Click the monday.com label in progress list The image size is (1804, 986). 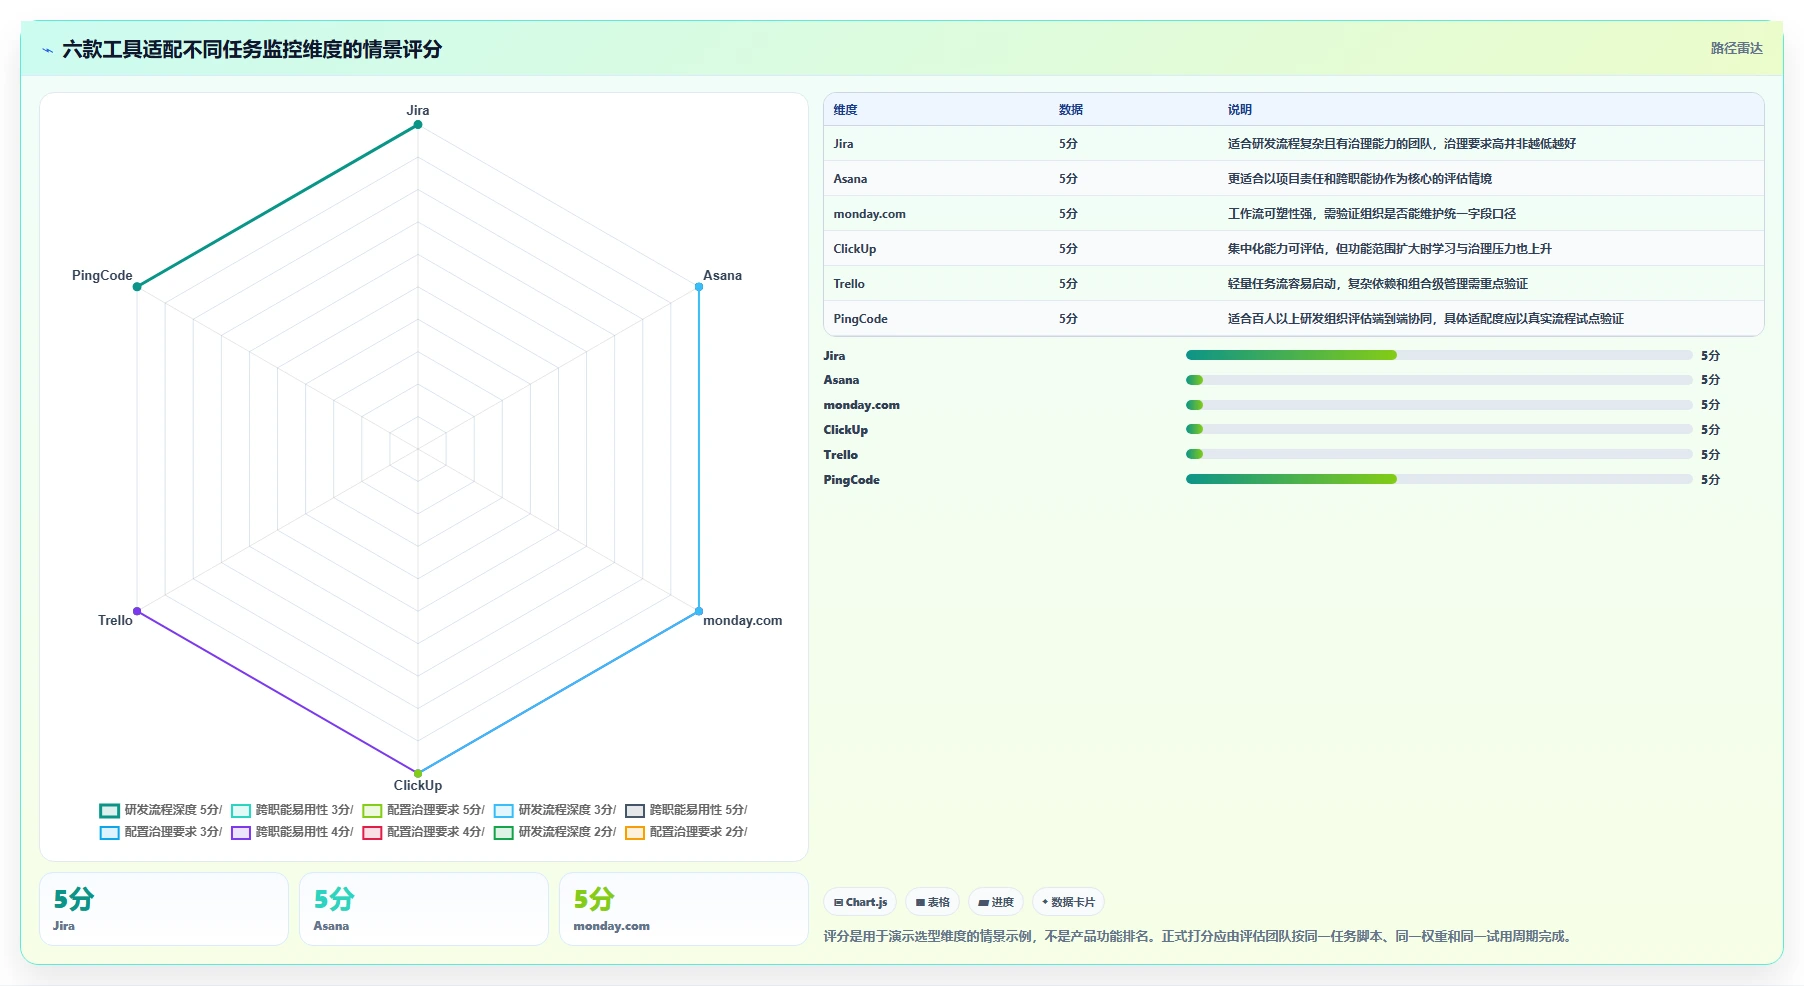click(861, 405)
